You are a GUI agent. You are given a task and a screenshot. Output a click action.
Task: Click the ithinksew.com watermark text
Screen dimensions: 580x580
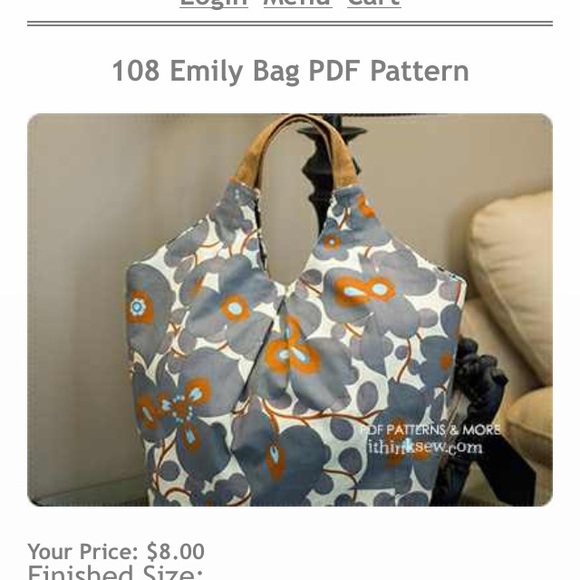[425, 447]
